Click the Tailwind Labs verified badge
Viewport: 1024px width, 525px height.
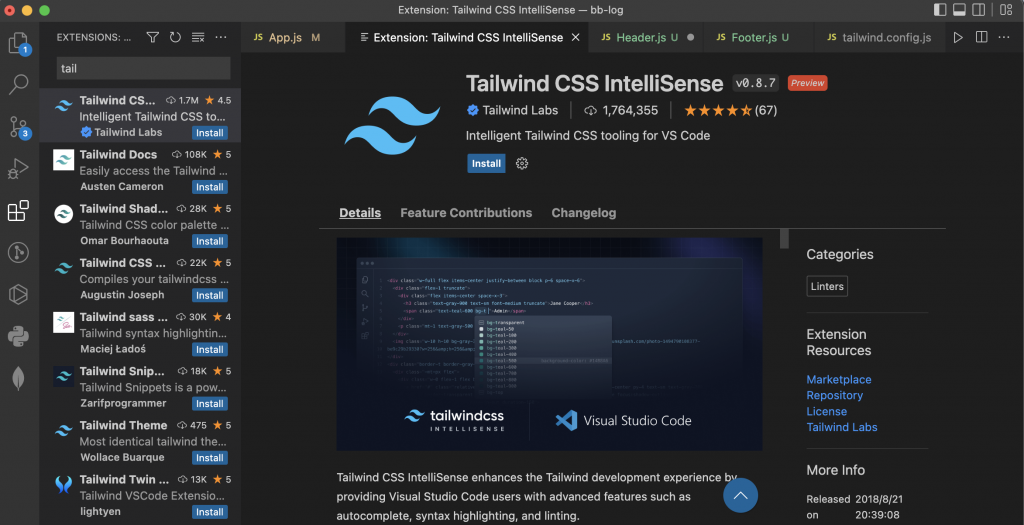pyautogui.click(x=473, y=110)
